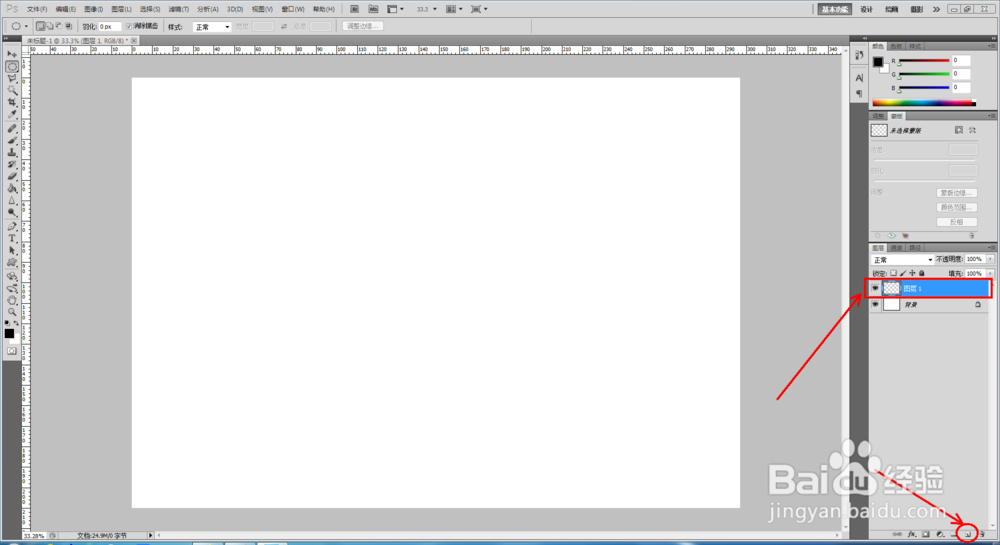Select the Horizontal Type tool
The height and width of the screenshot is (545, 1000).
(11, 238)
